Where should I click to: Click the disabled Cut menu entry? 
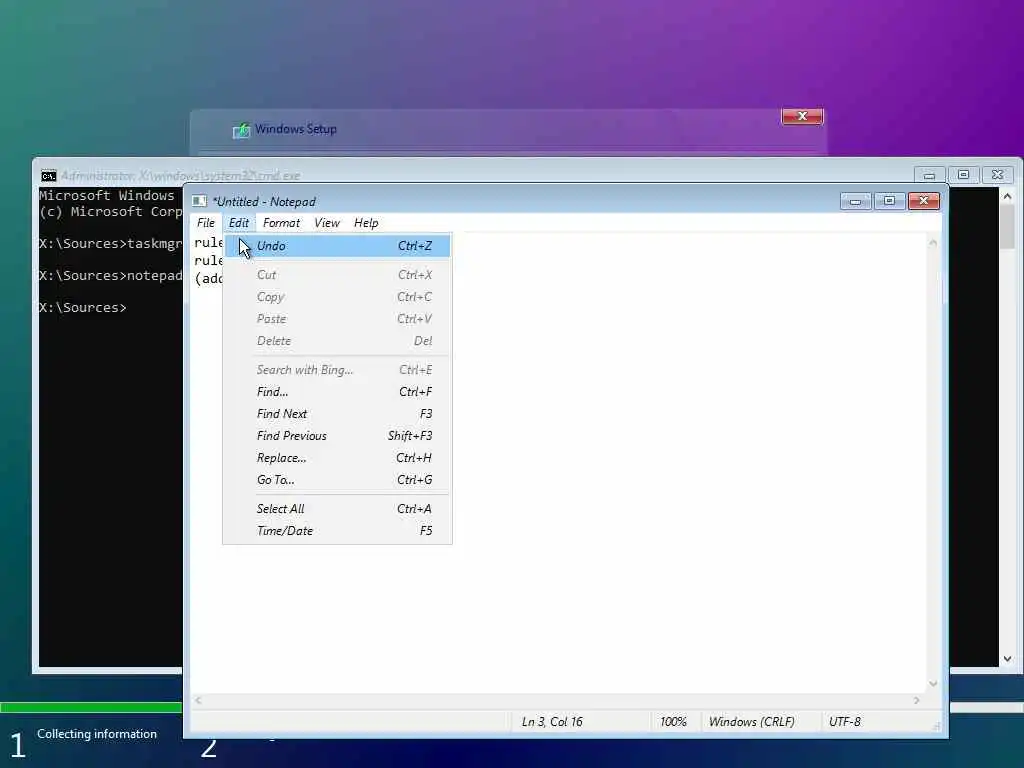[x=338, y=275]
